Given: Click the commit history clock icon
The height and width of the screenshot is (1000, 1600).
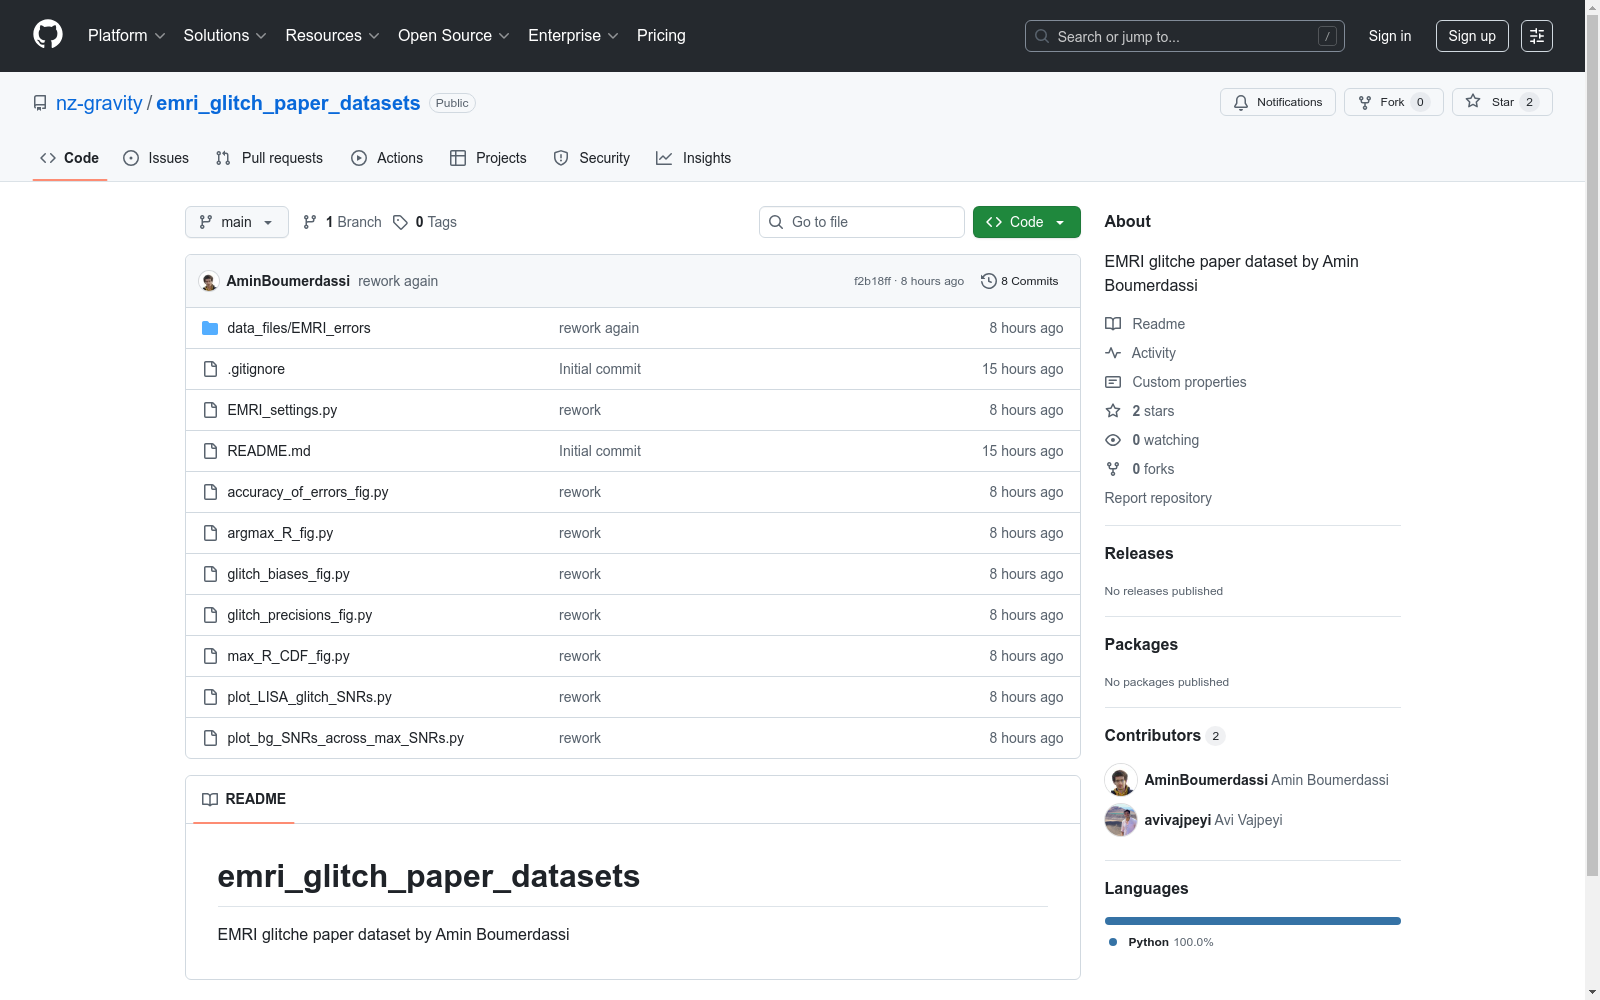Looking at the screenshot, I should coord(989,281).
